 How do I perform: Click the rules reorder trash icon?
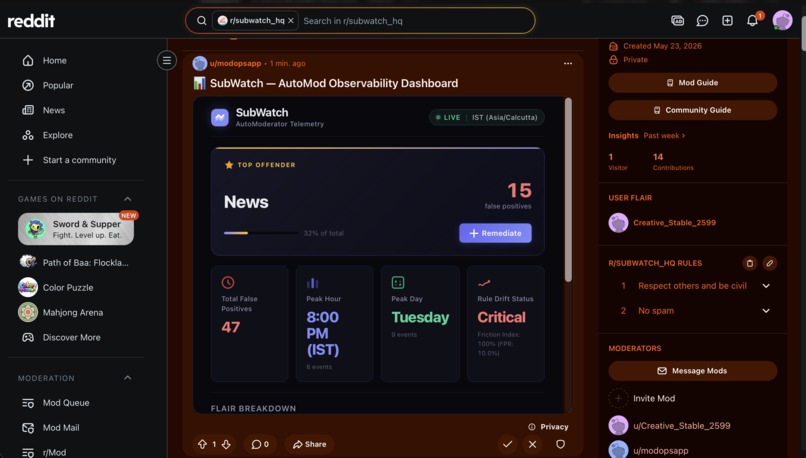pos(749,263)
